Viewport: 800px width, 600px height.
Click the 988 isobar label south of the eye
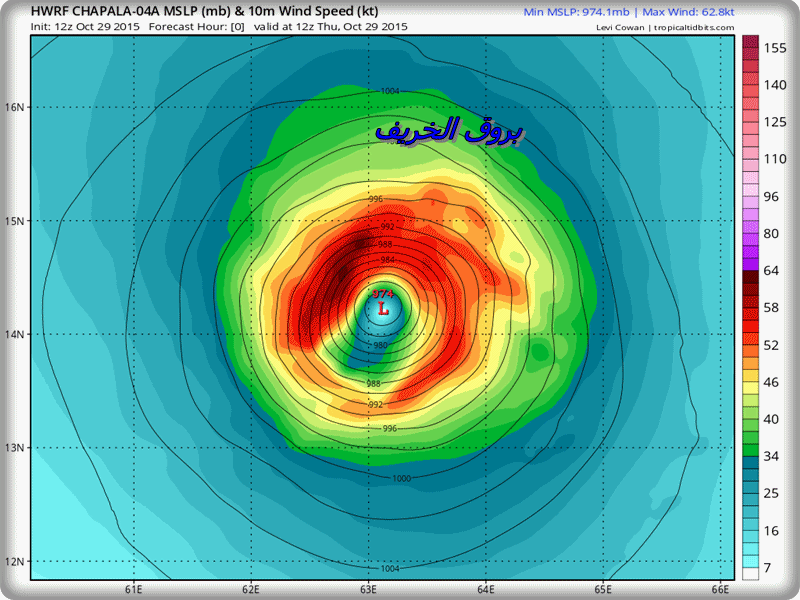(373, 384)
